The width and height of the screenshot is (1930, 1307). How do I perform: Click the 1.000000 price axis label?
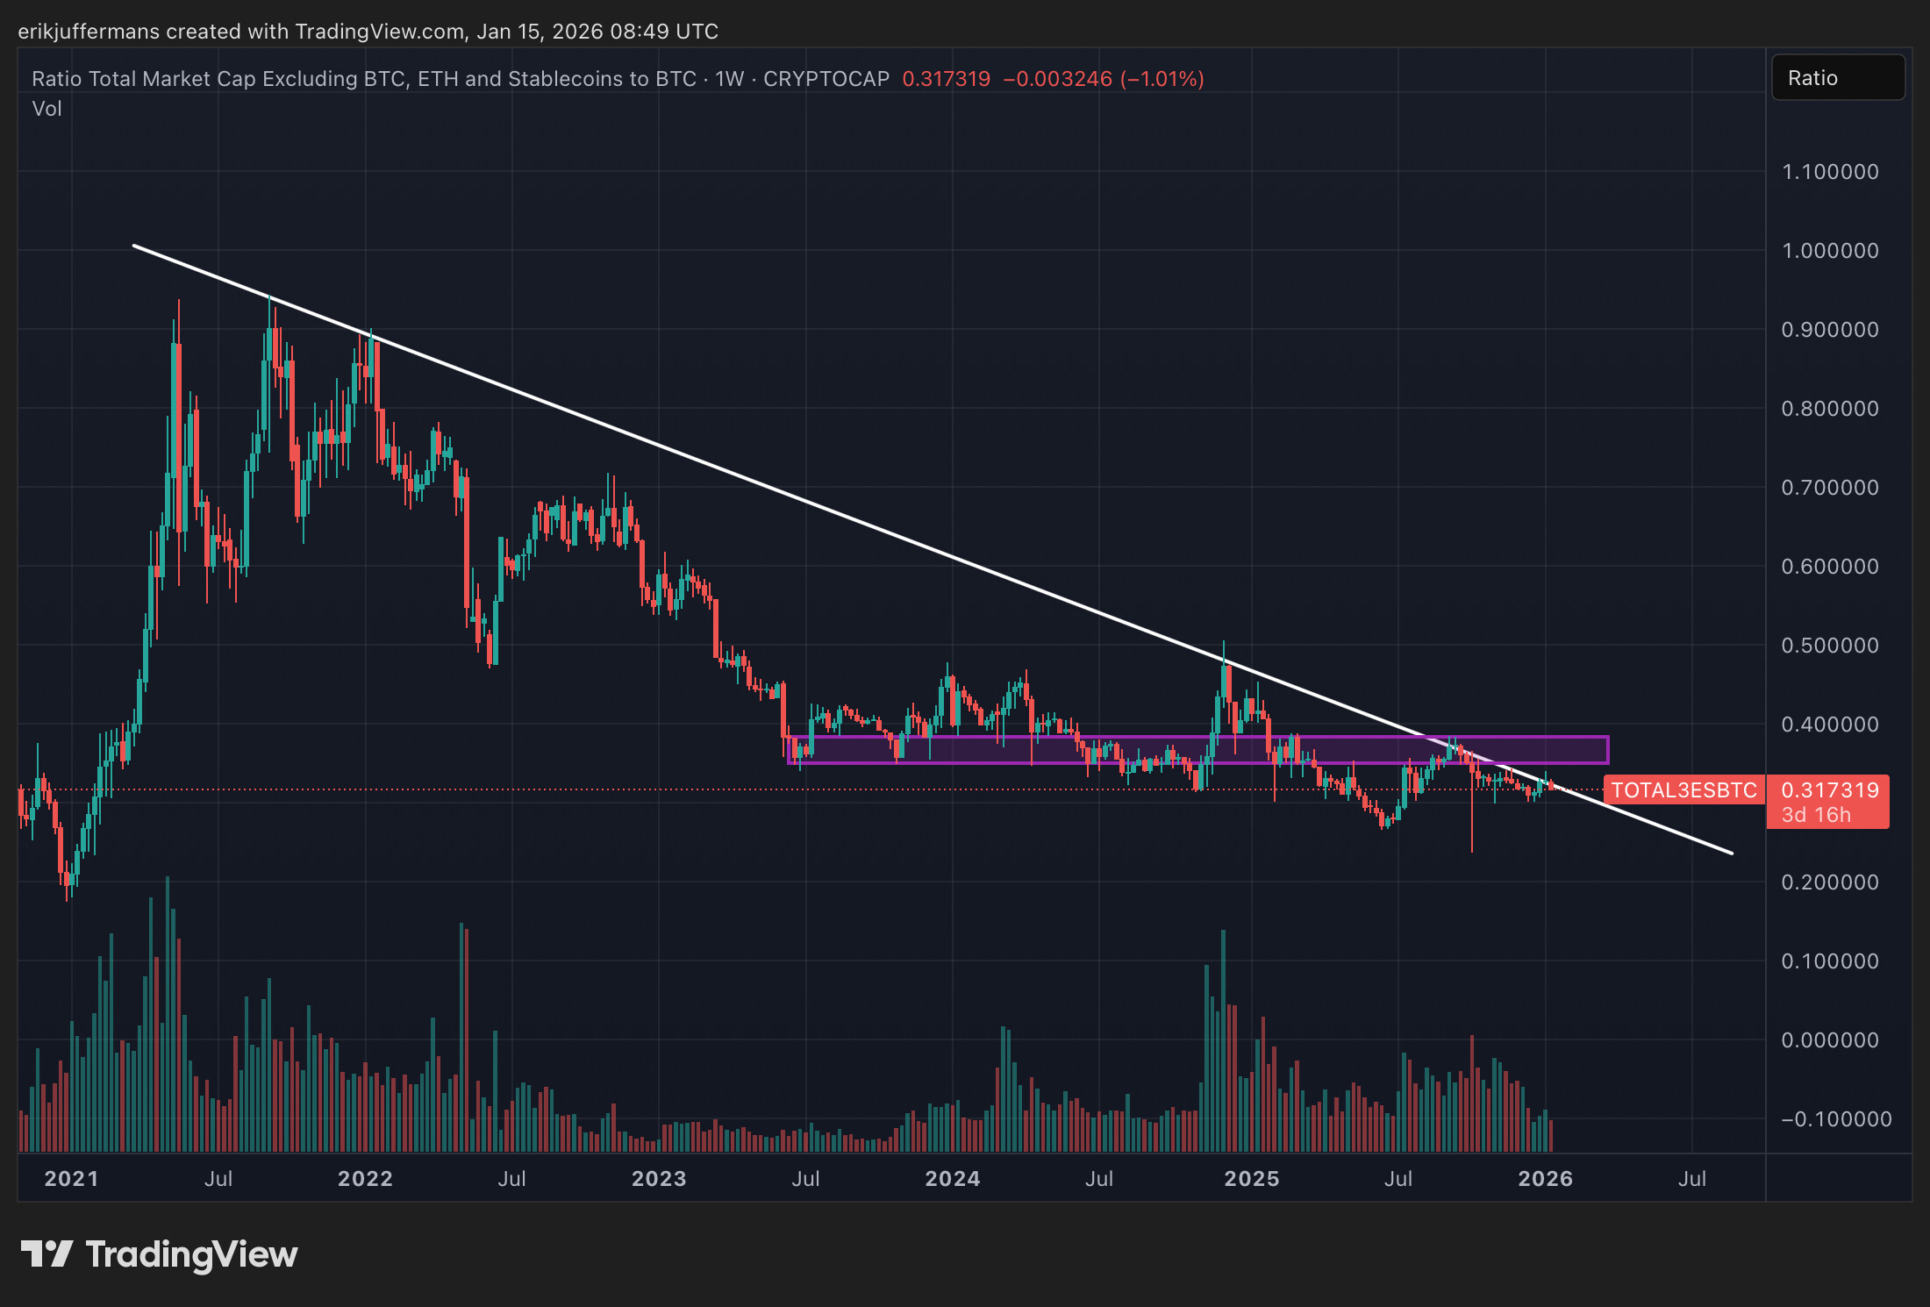(1829, 251)
